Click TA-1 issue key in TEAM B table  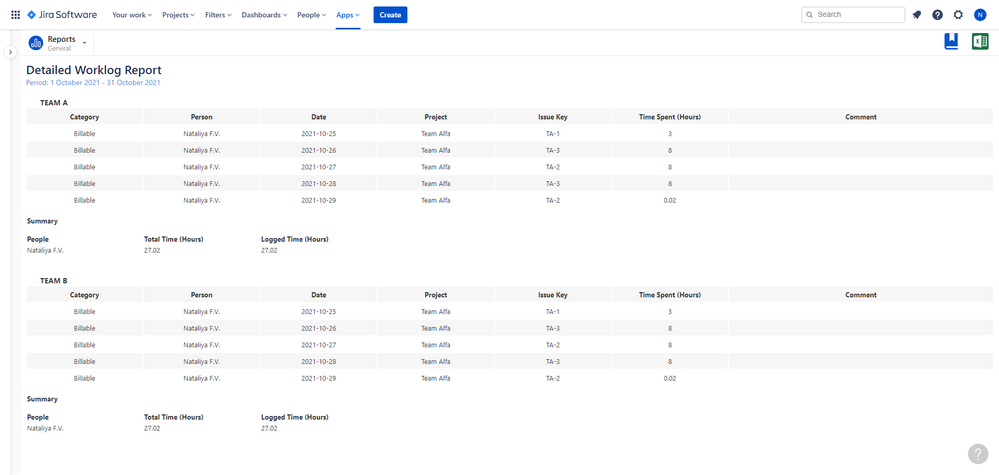click(x=552, y=311)
